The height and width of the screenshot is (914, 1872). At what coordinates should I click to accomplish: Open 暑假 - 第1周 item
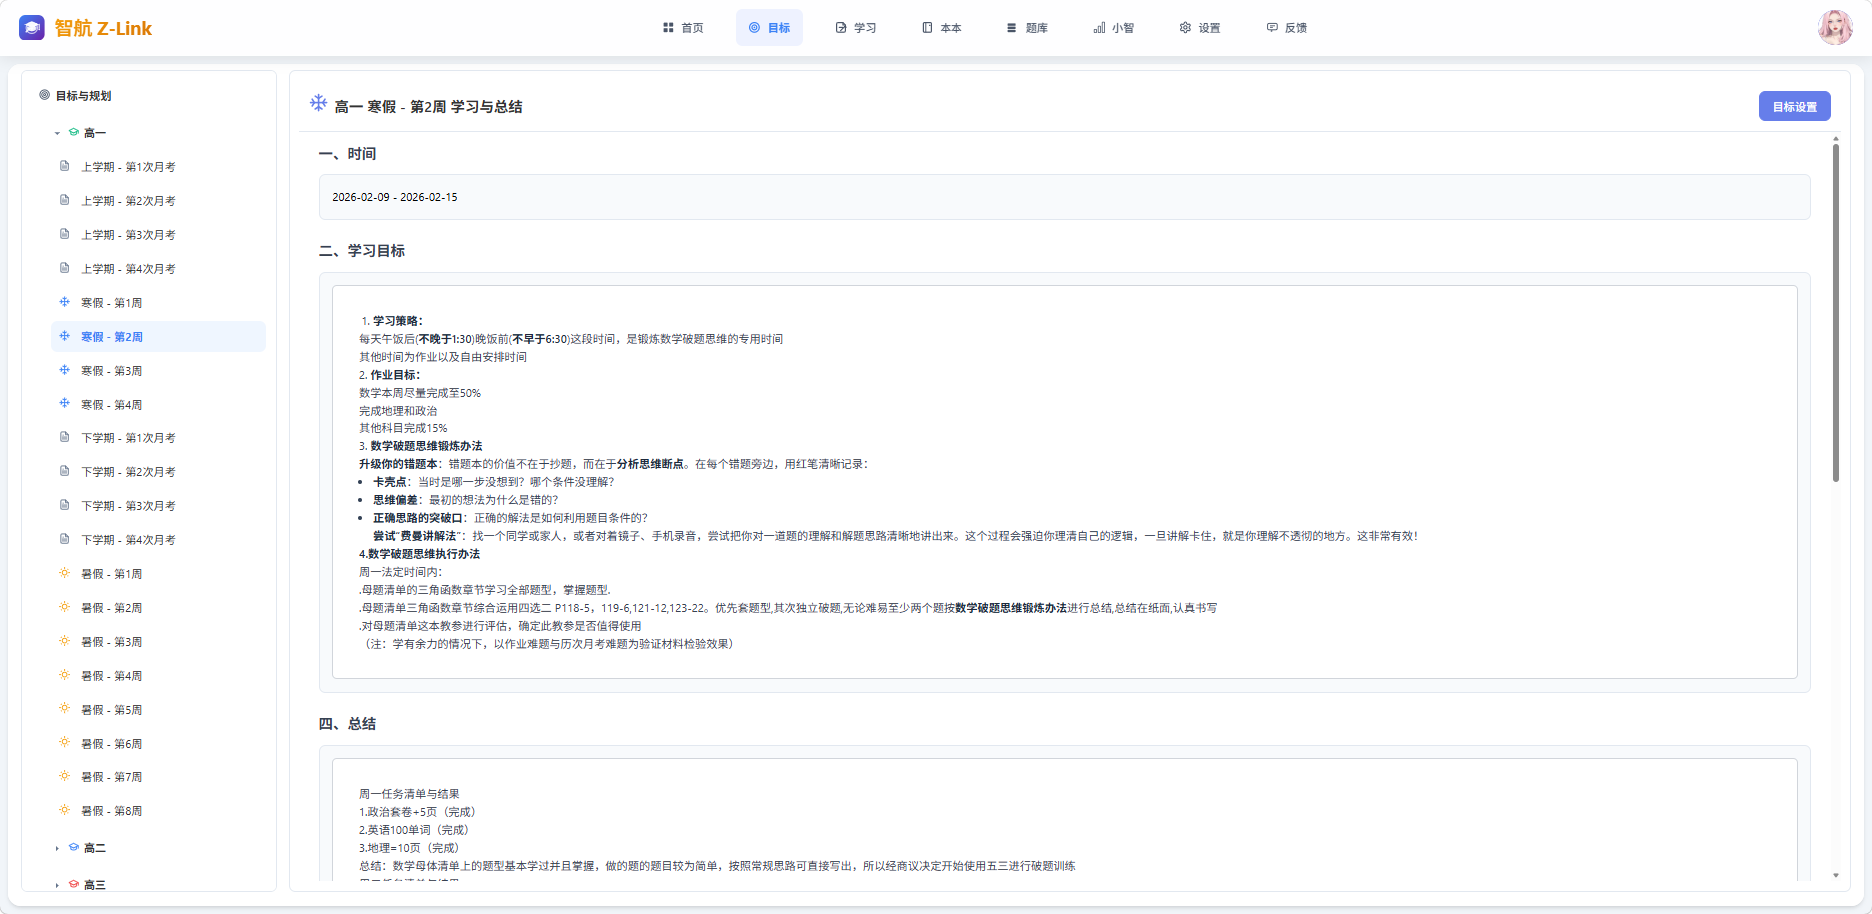[158, 574]
